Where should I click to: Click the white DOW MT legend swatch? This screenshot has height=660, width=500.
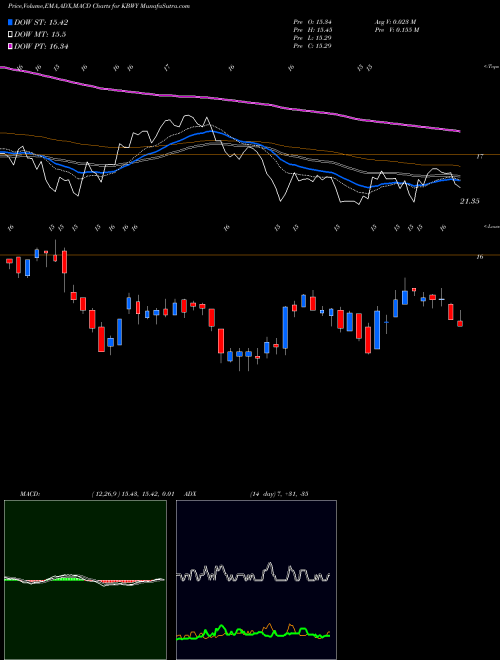[x=11, y=35]
